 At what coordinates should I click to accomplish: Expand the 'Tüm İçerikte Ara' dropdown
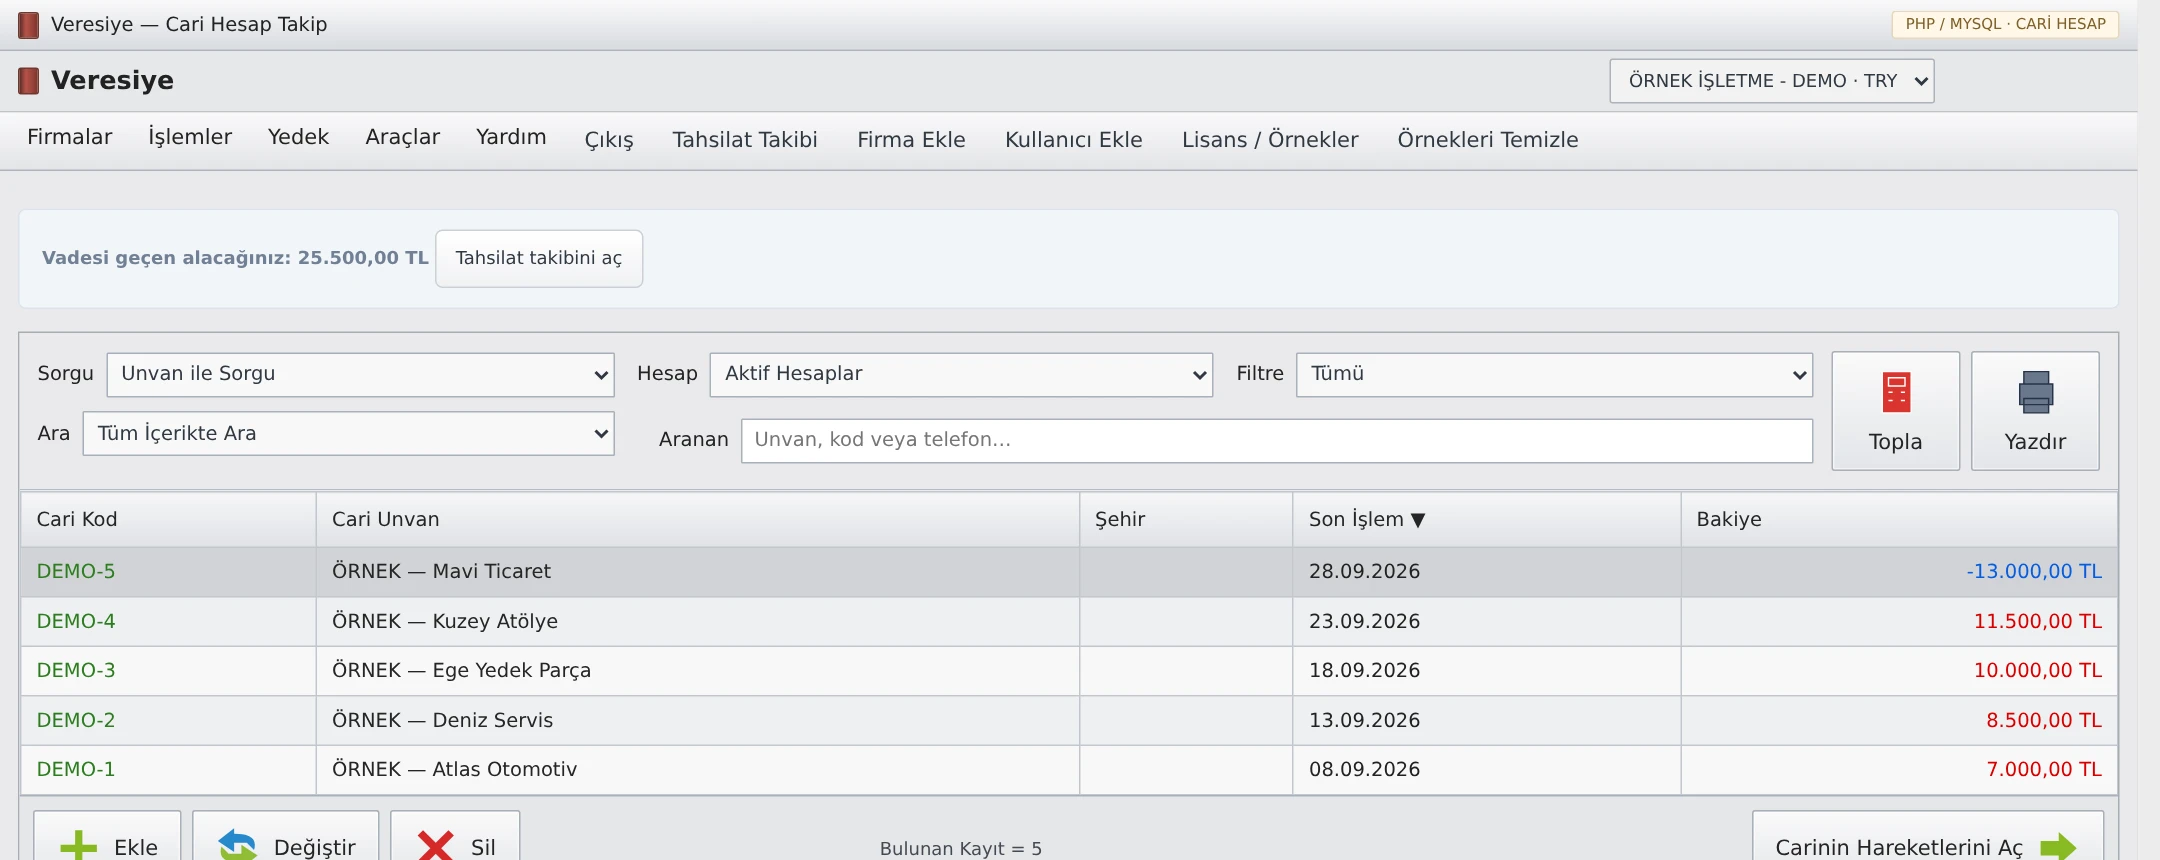pos(348,434)
